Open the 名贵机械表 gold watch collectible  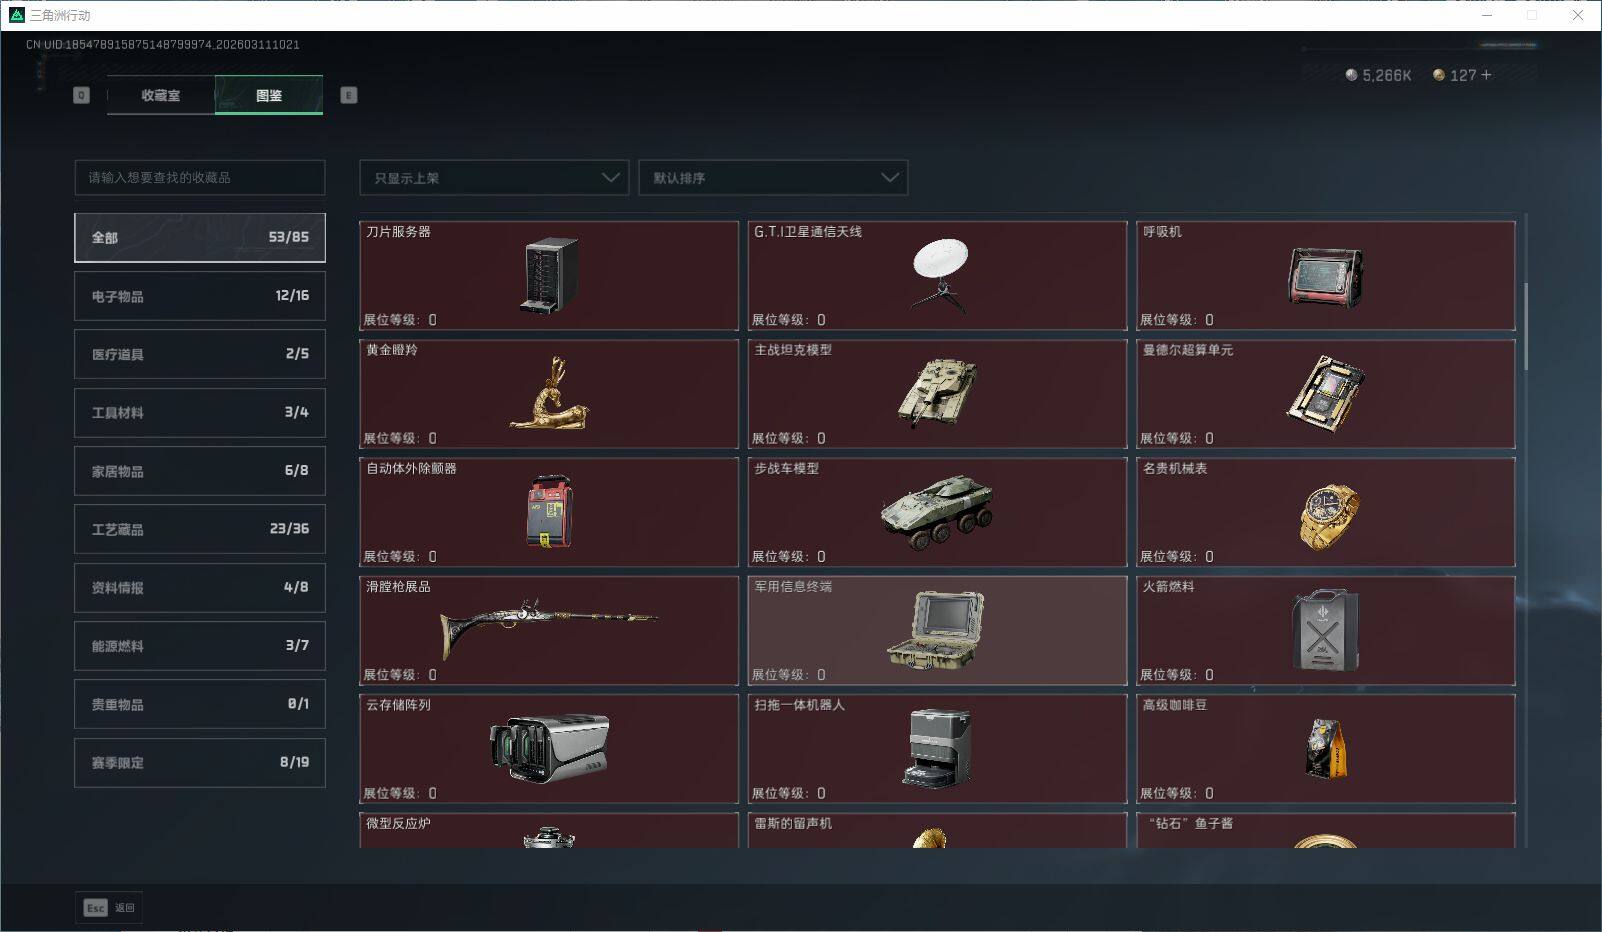(1326, 512)
